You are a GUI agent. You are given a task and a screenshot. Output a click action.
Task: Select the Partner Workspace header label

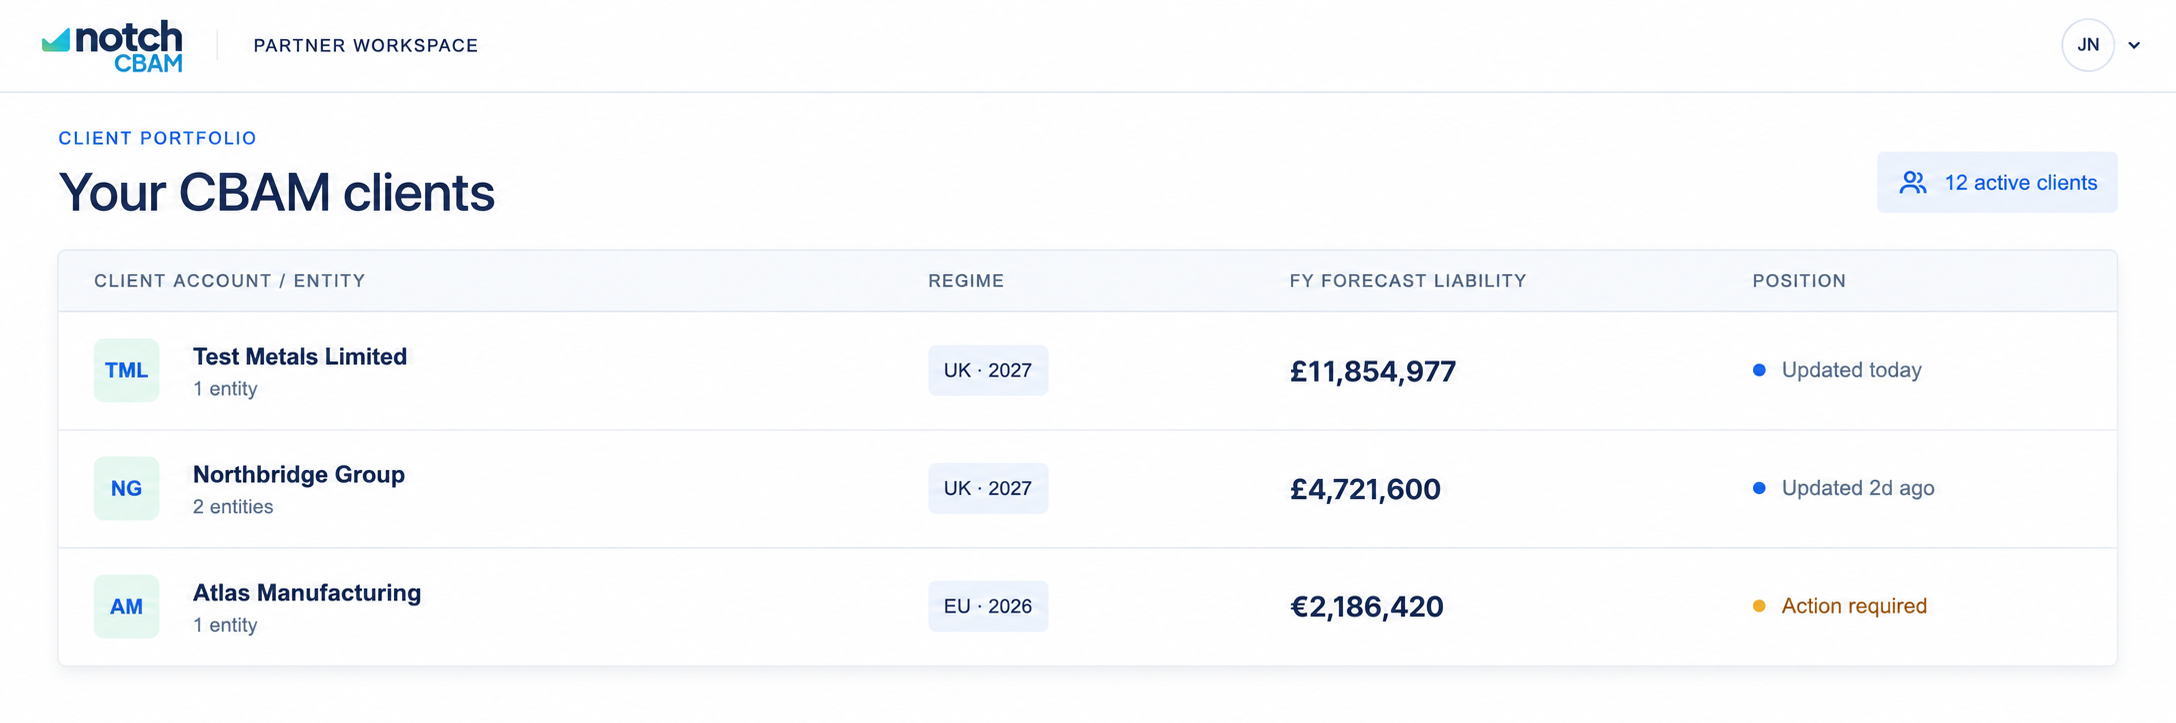[366, 46]
